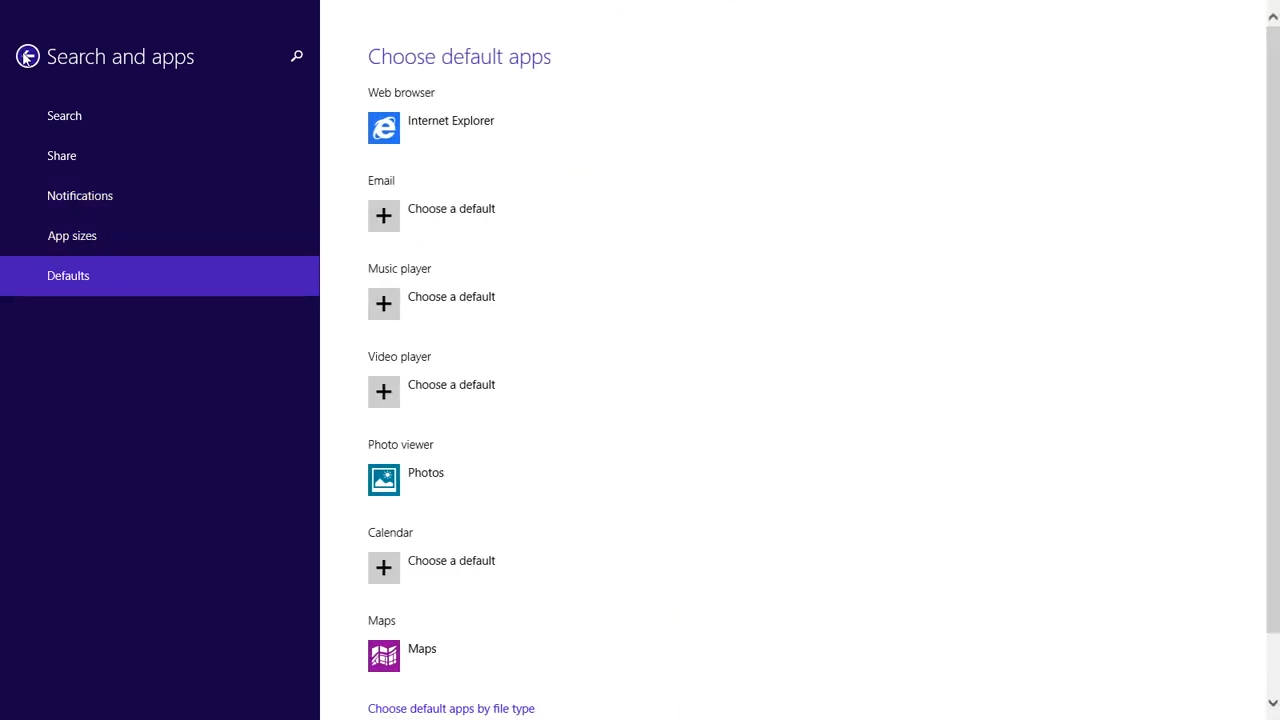
Task: Click the Internet Explorer label for Web browser
Action: pyautogui.click(x=451, y=121)
